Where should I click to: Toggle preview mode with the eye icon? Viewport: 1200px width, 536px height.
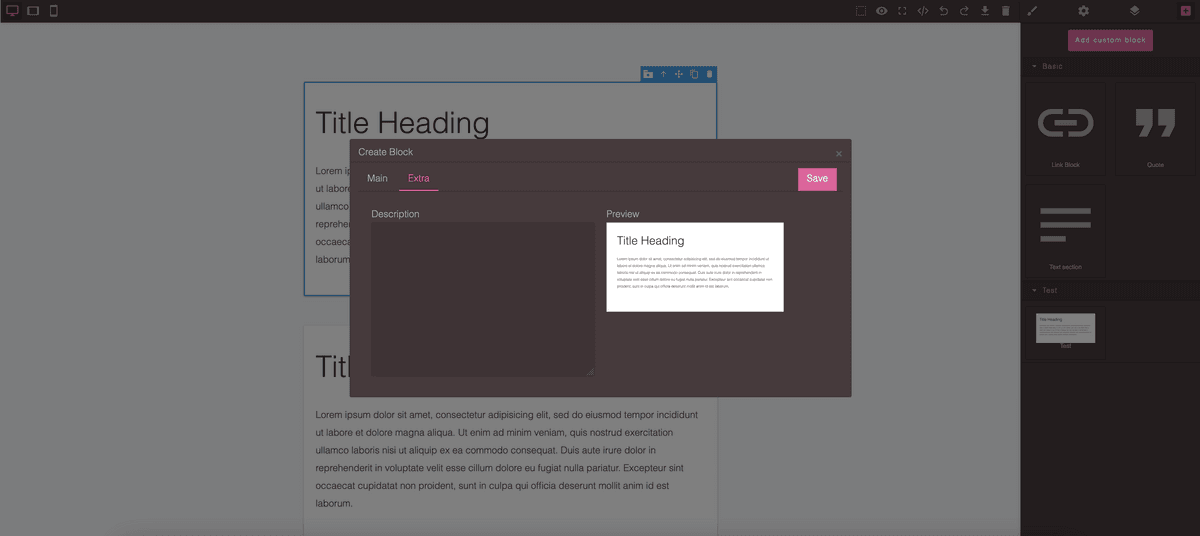tap(882, 11)
